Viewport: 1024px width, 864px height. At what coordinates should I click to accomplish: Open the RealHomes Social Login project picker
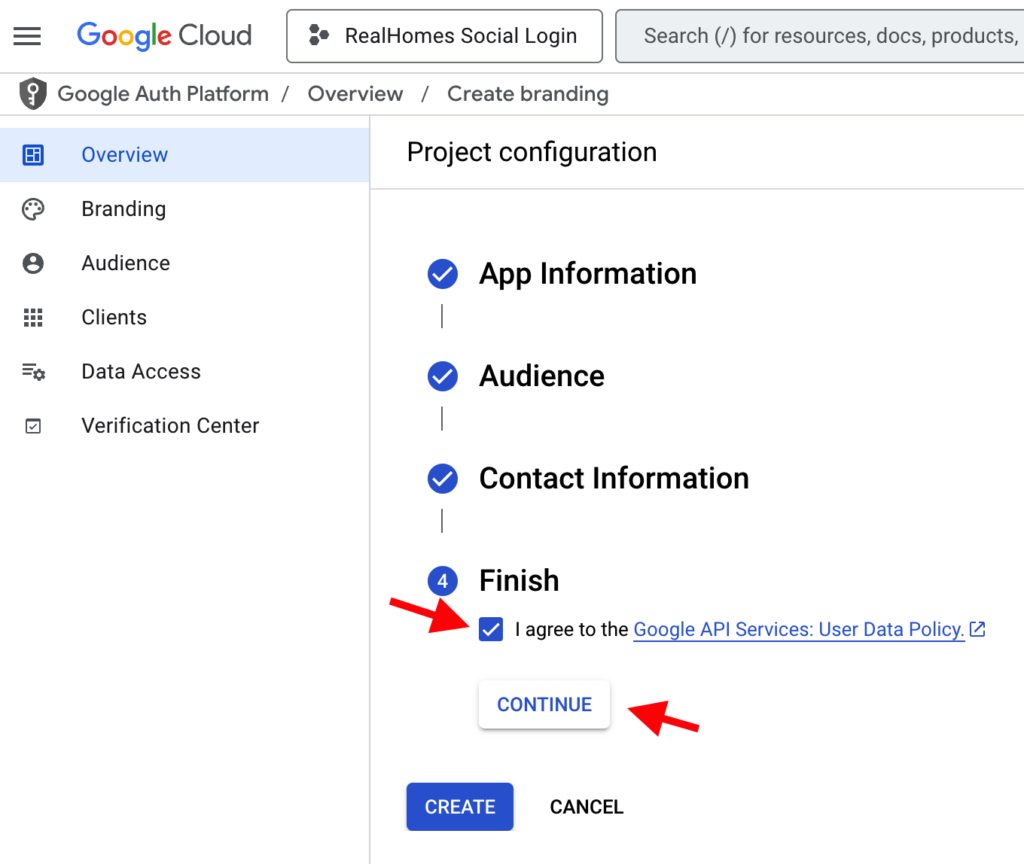pyautogui.click(x=444, y=36)
